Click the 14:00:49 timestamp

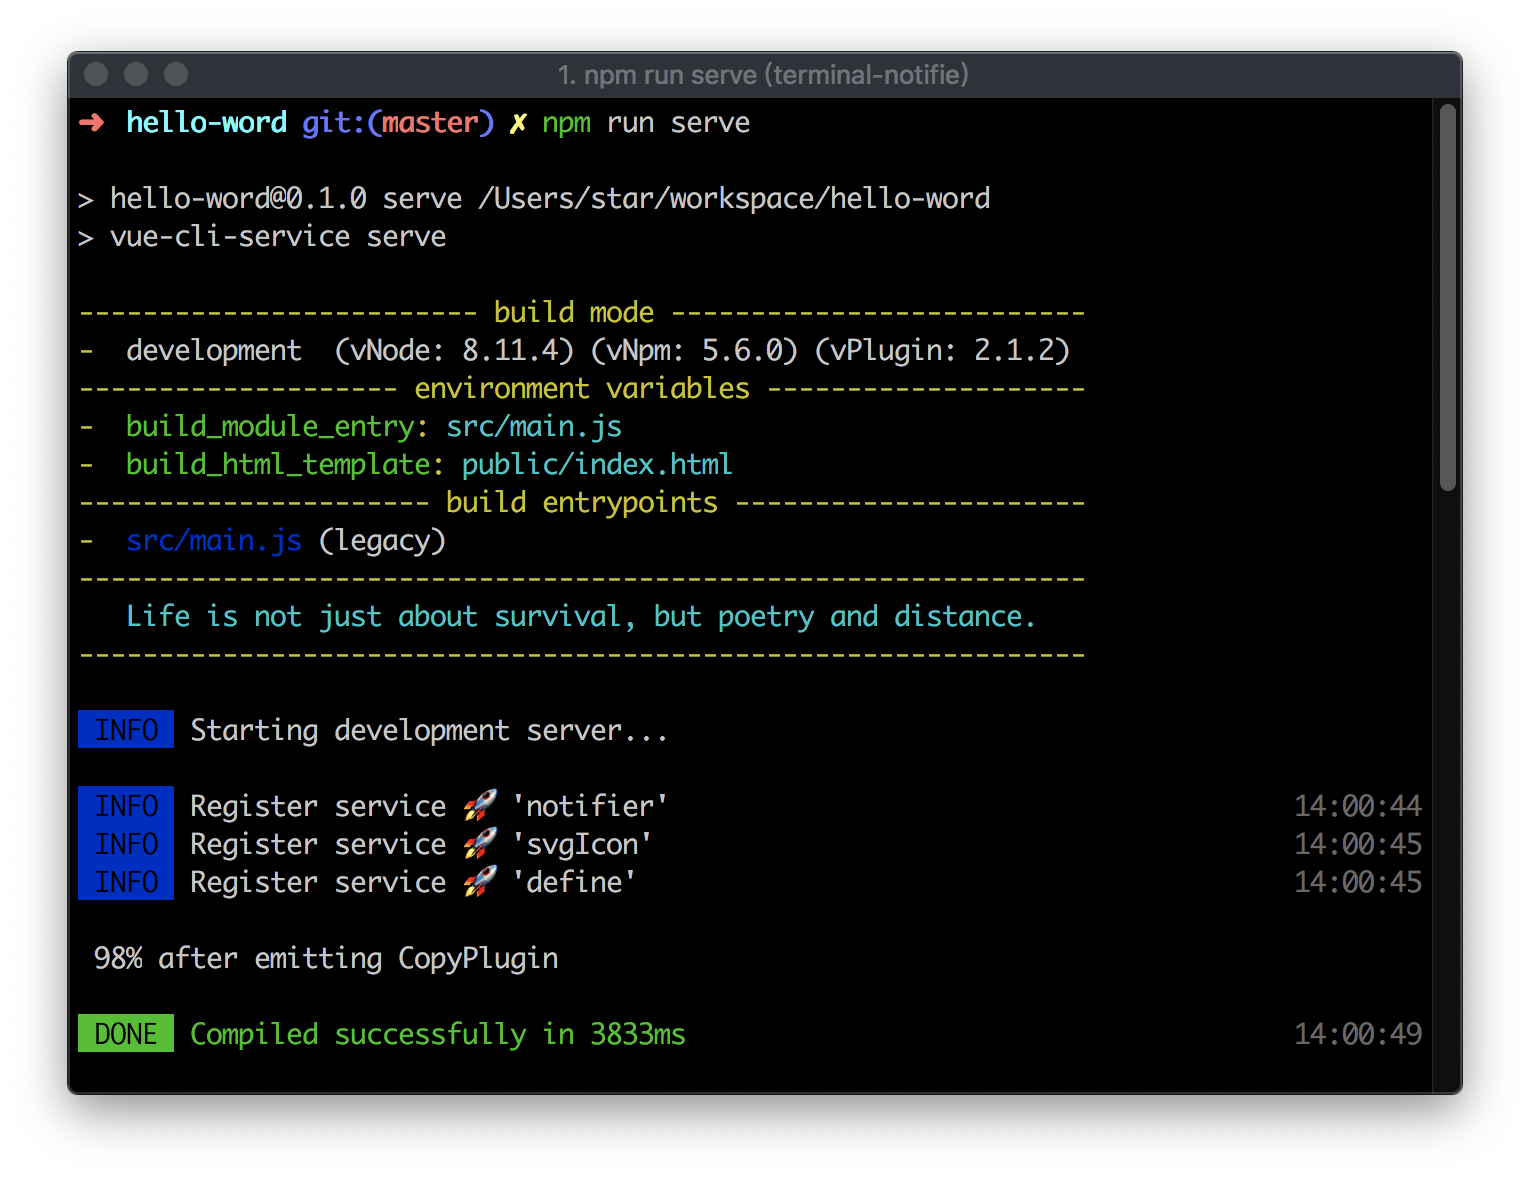point(1357,1034)
